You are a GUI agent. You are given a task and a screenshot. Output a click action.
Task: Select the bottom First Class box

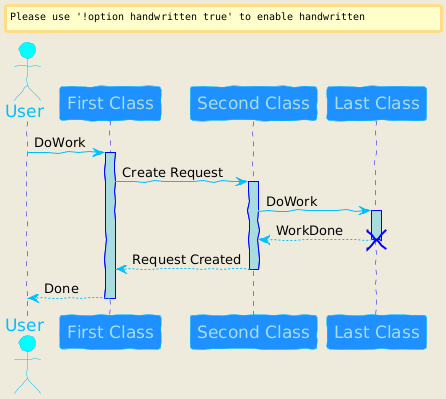coord(110,332)
